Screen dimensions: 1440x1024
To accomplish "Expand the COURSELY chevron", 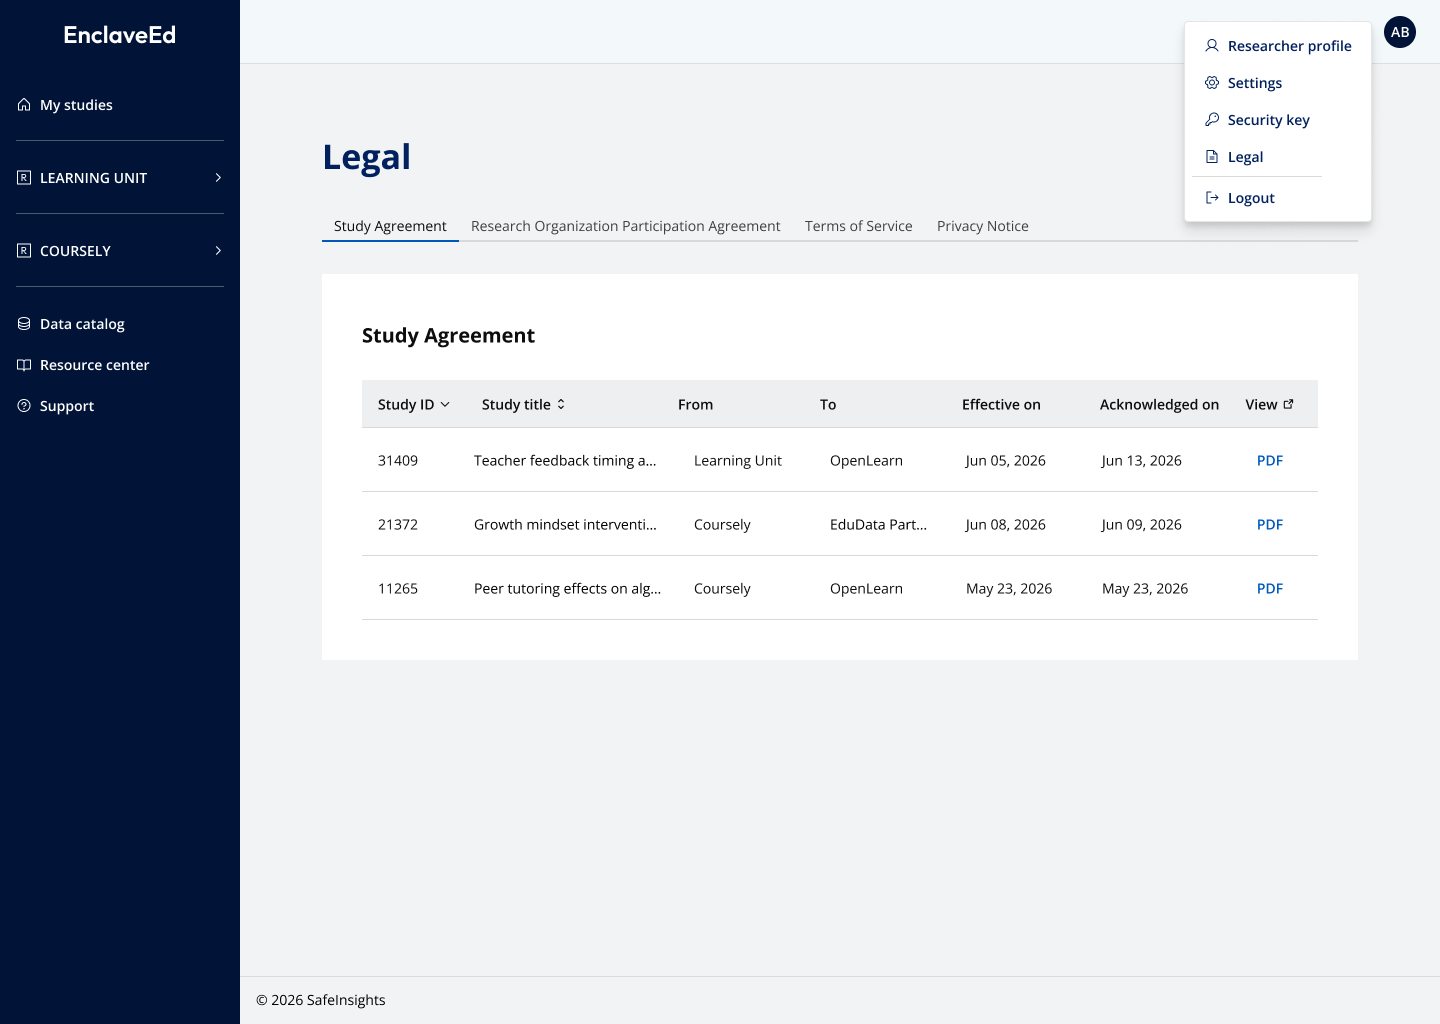I will click(218, 251).
